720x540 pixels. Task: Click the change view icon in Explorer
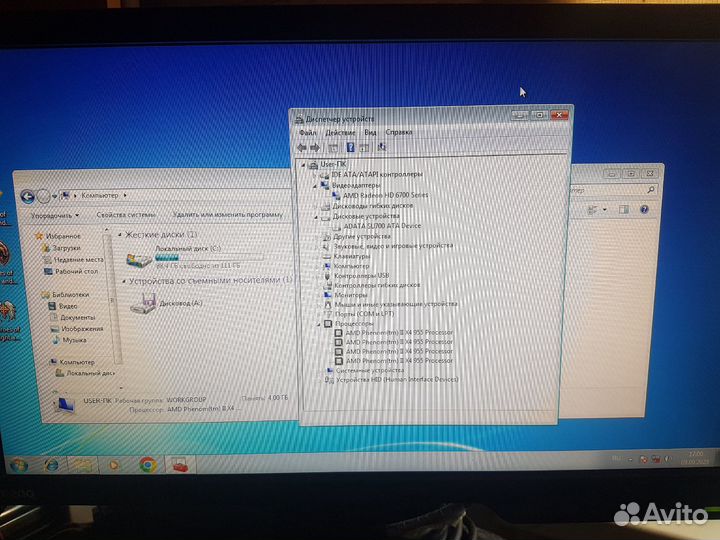pyautogui.click(x=593, y=210)
